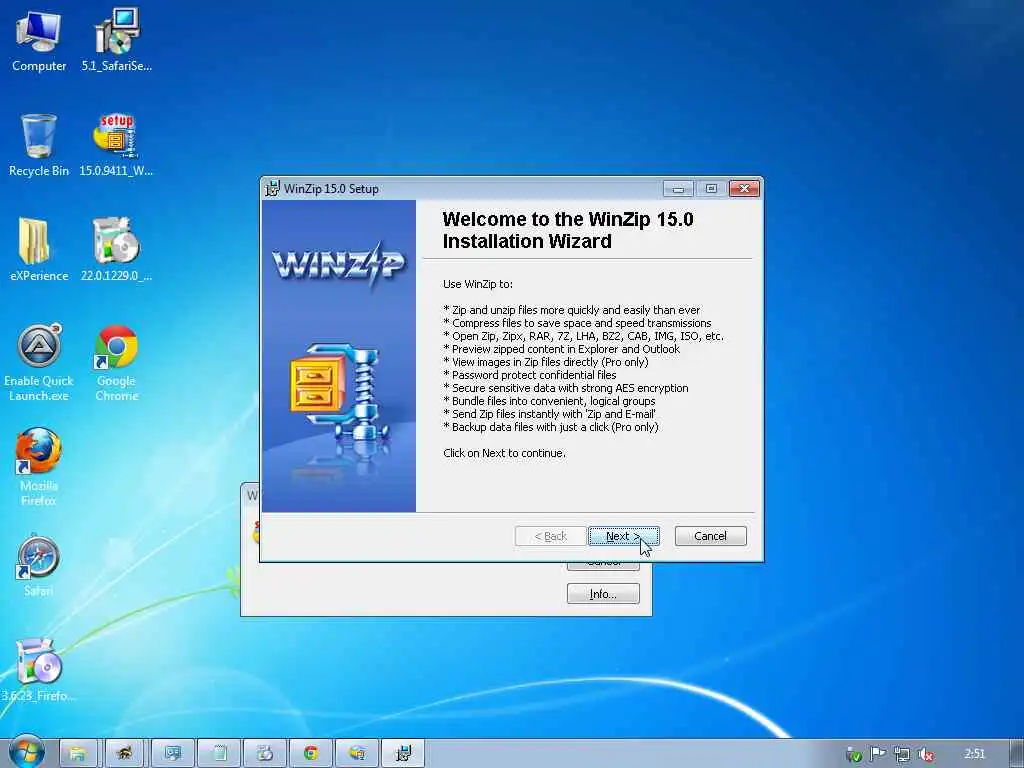Screen dimensions: 1024x768
Task: Select Enable Quick Launch.exe icon
Action: click(x=39, y=362)
